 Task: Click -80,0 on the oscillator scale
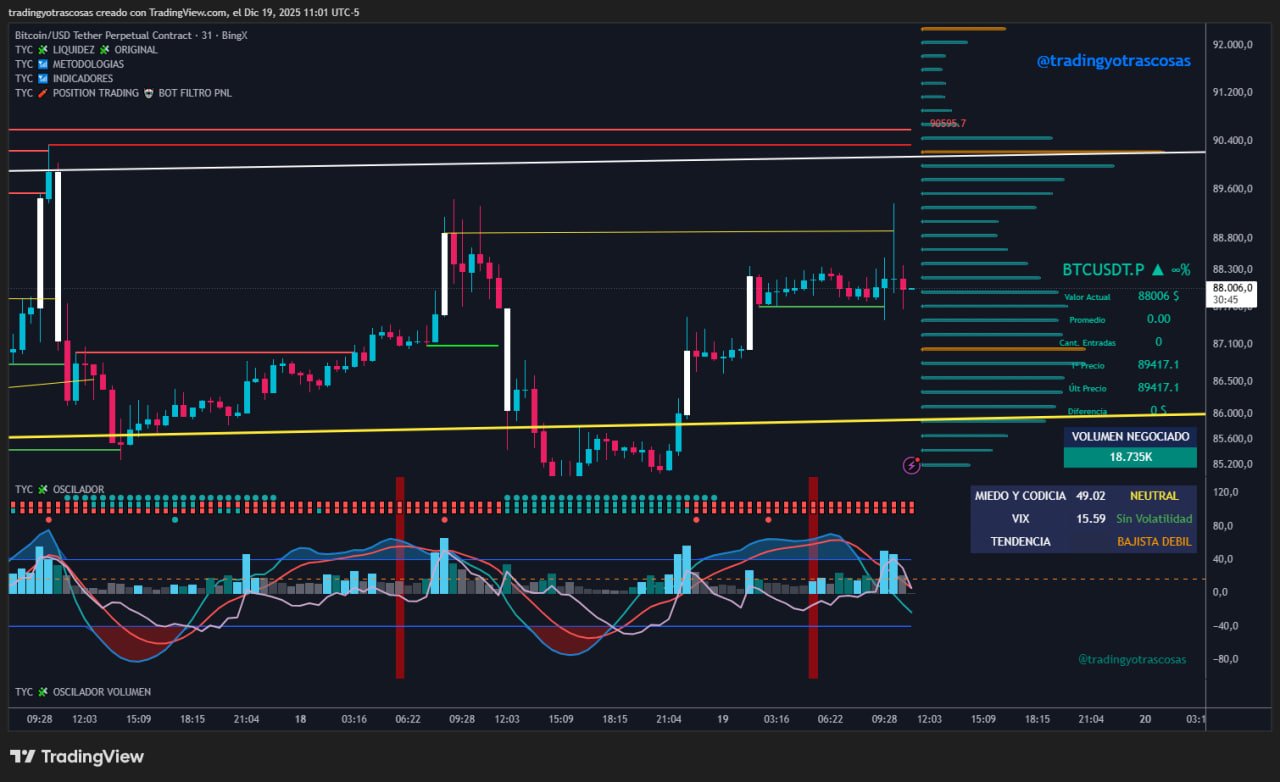1224,659
